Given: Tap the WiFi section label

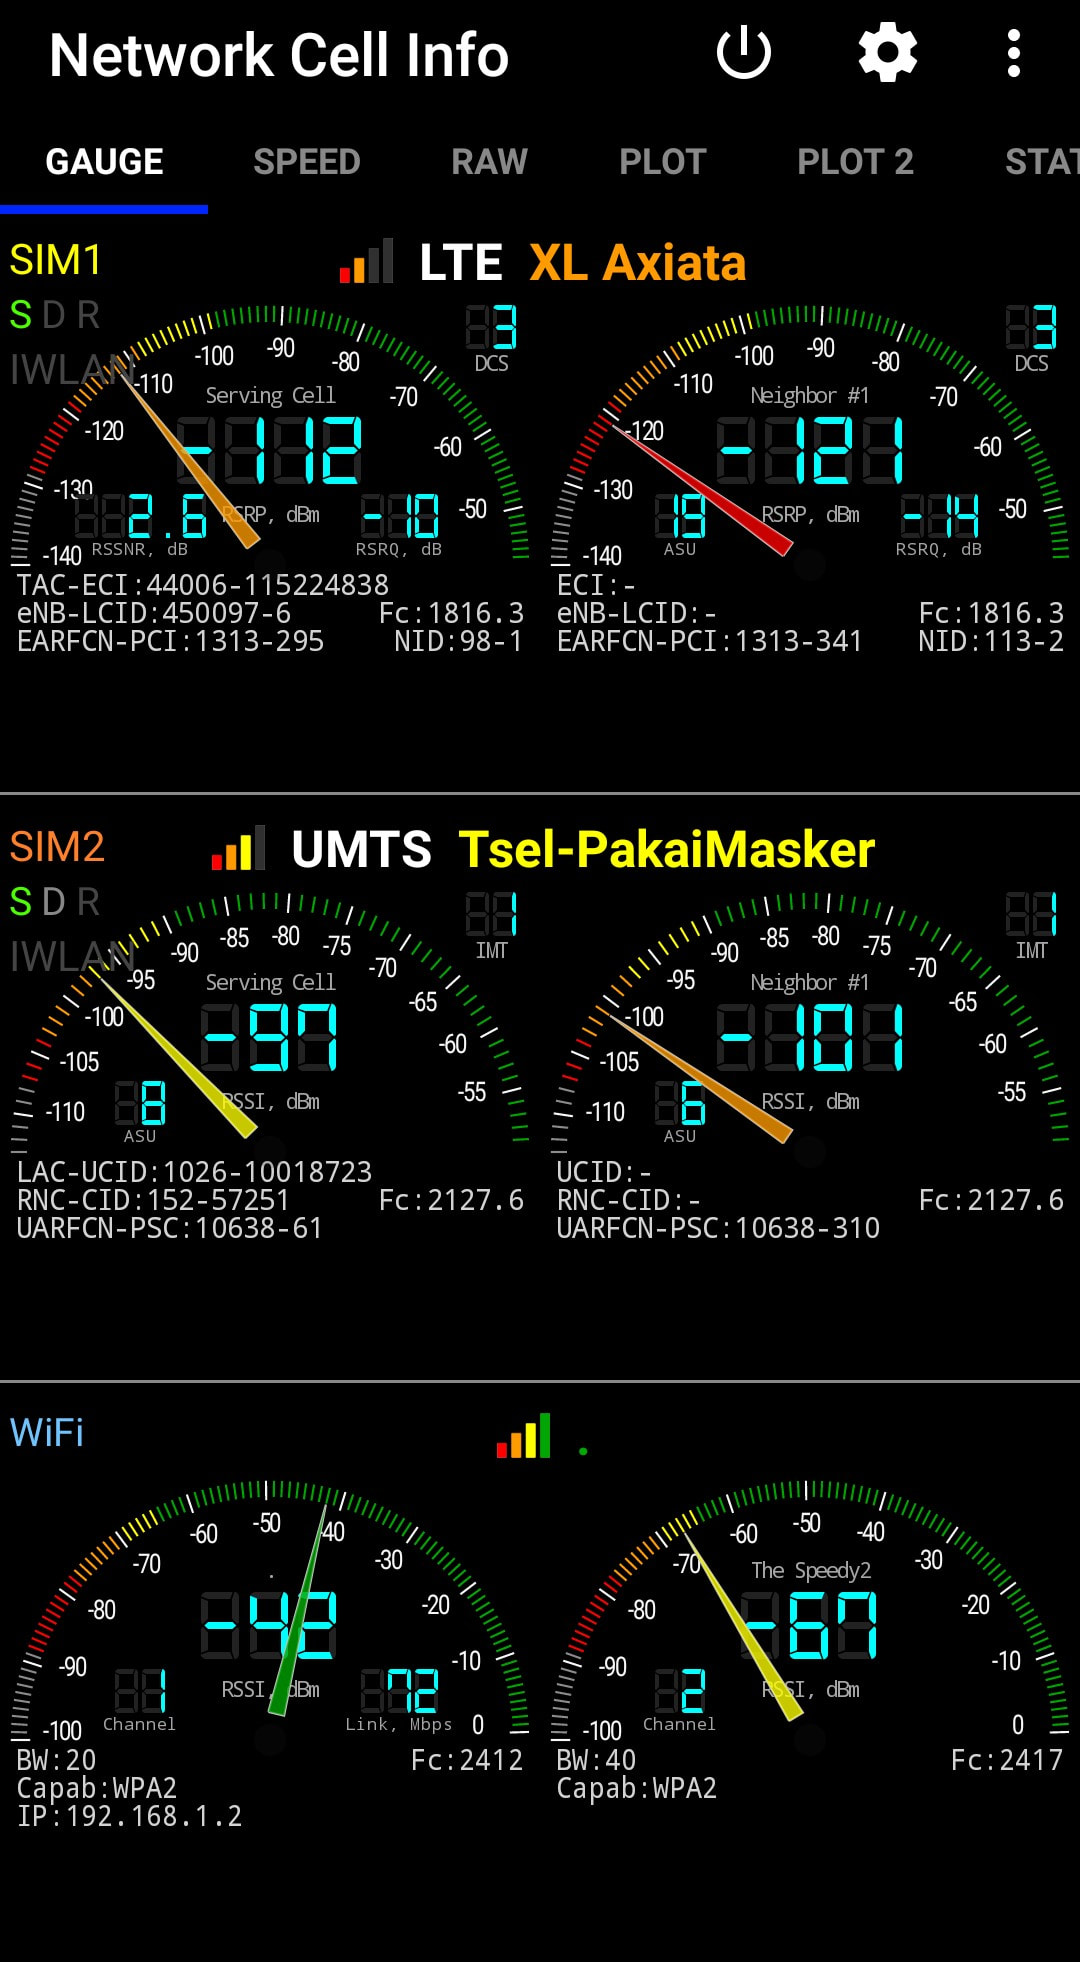Looking at the screenshot, I should (x=47, y=1433).
